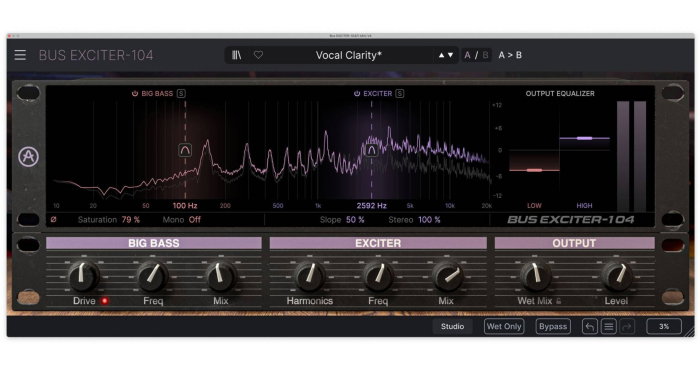Click the red Drive clip indicator
Screen dimensions: 700x372
tap(104, 301)
